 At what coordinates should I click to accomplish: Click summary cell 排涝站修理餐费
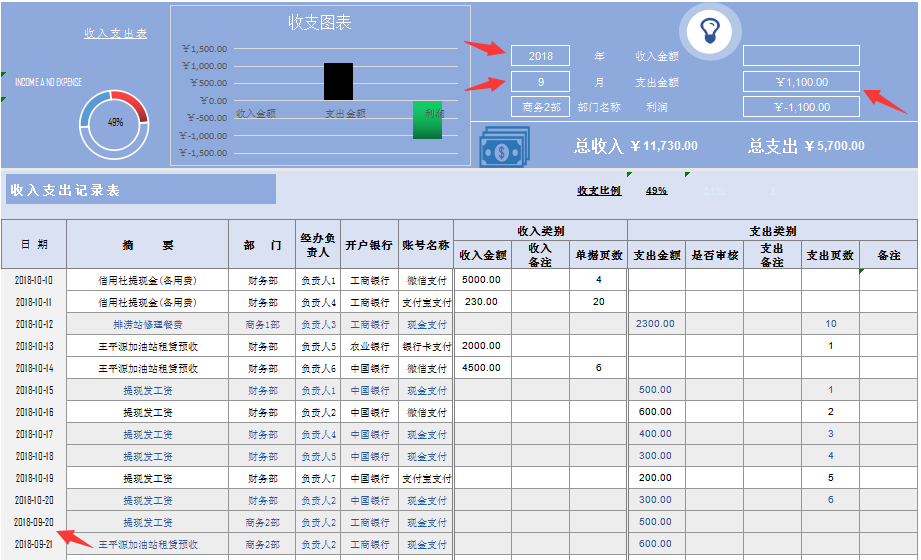[147, 324]
